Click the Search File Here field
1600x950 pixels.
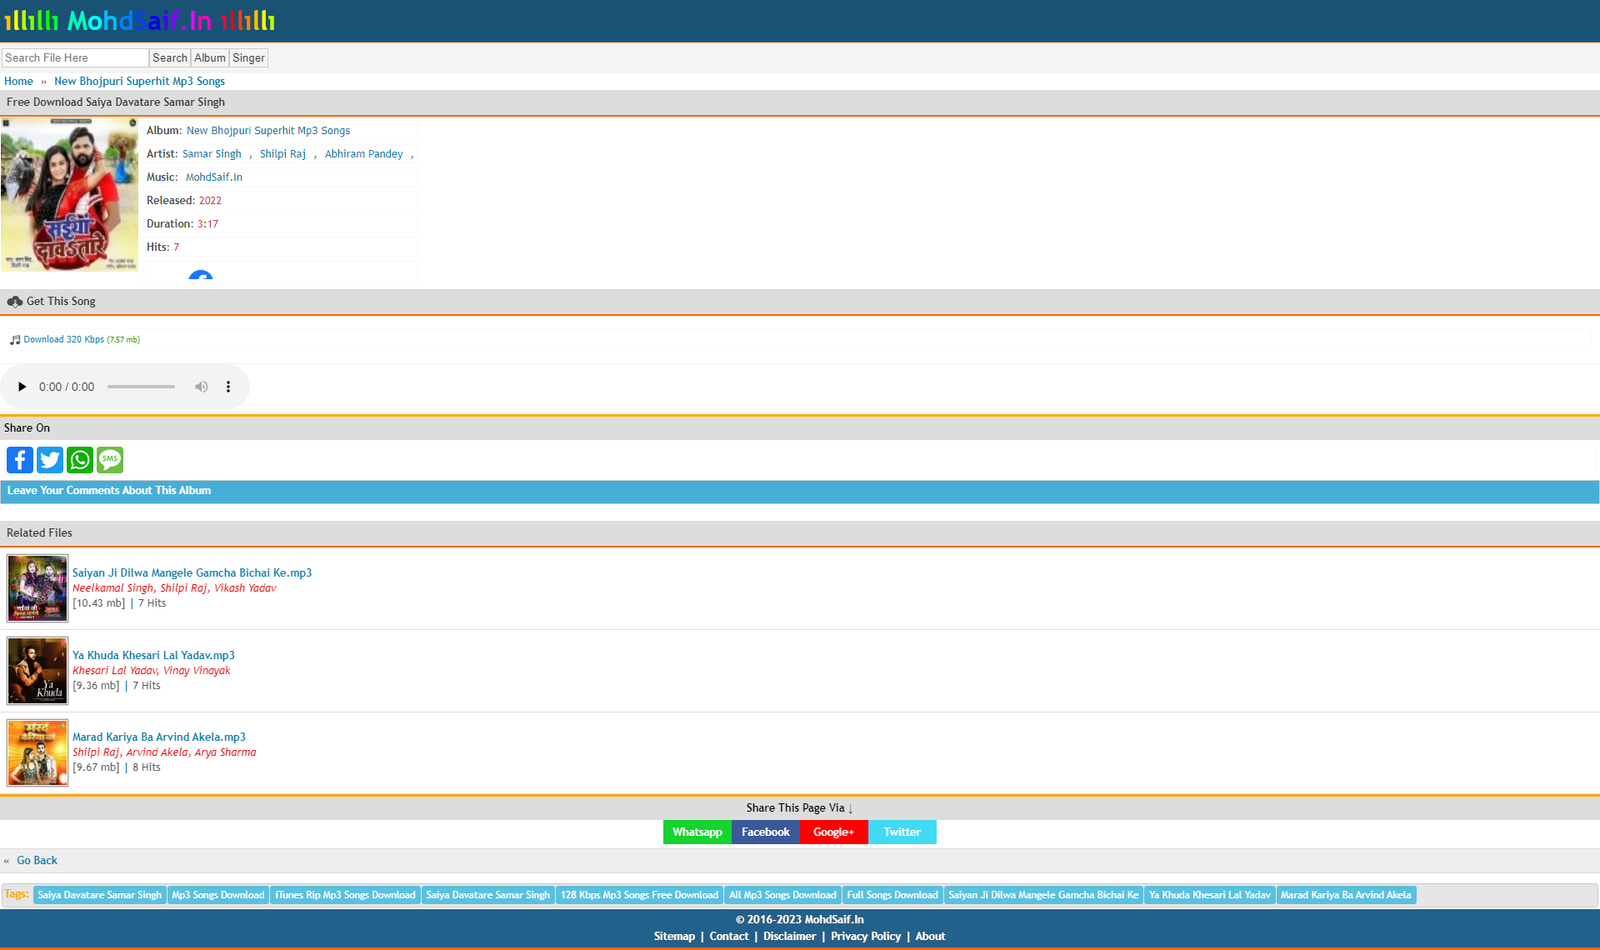[x=75, y=58]
